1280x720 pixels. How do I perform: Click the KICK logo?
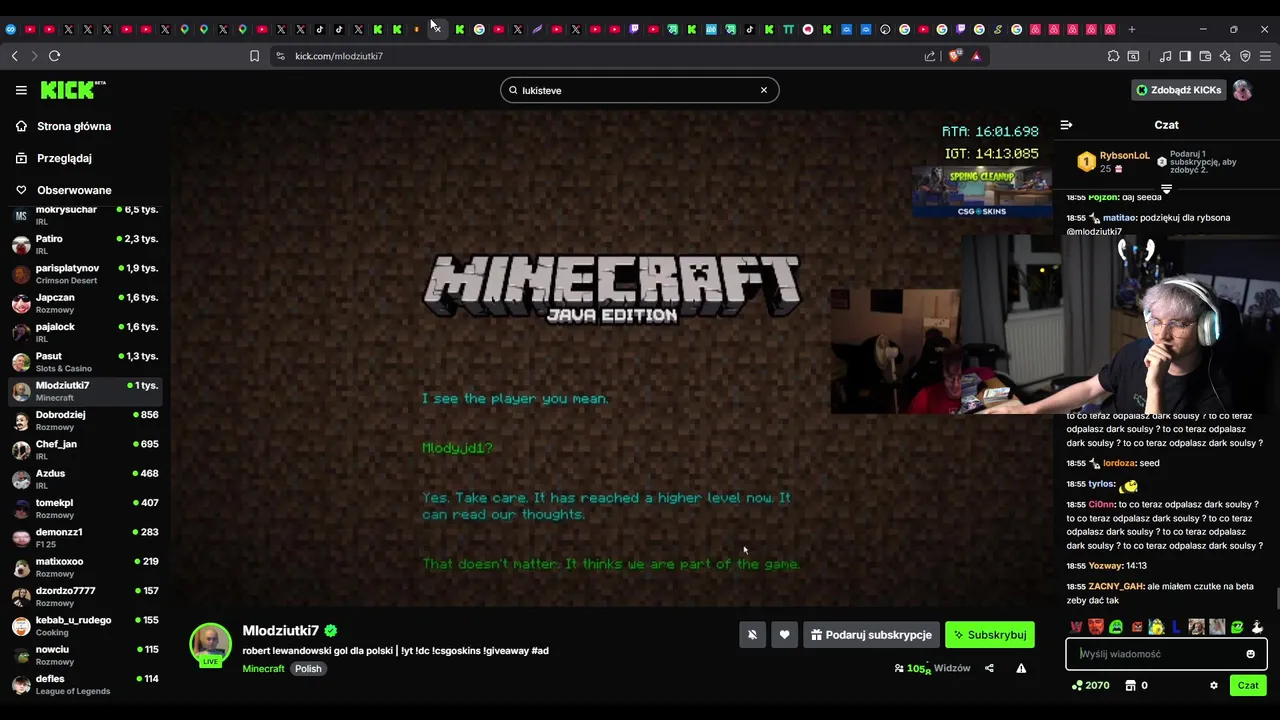coord(73,90)
